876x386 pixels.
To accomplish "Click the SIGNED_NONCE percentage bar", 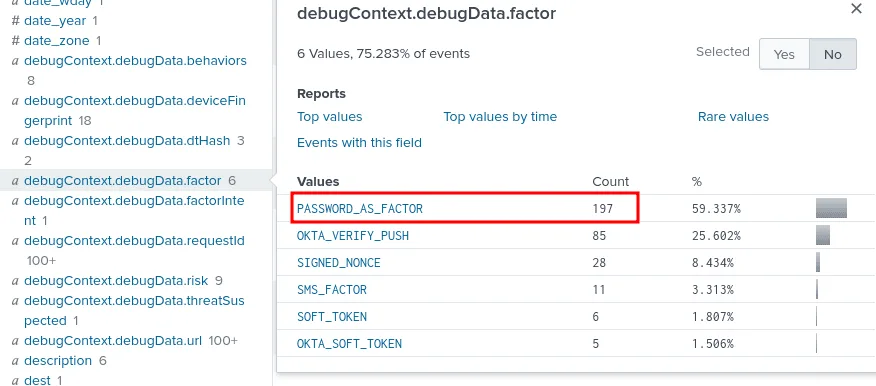I will (818, 262).
